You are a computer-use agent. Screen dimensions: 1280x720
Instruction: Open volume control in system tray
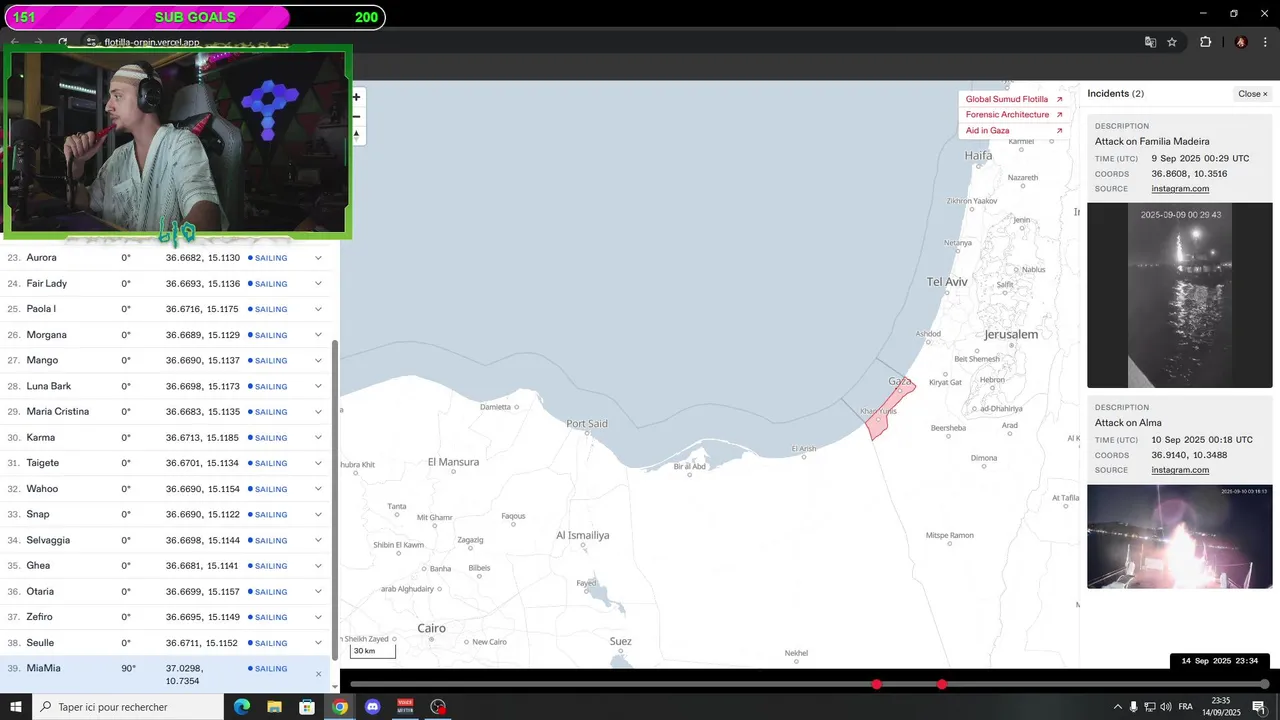1165,707
